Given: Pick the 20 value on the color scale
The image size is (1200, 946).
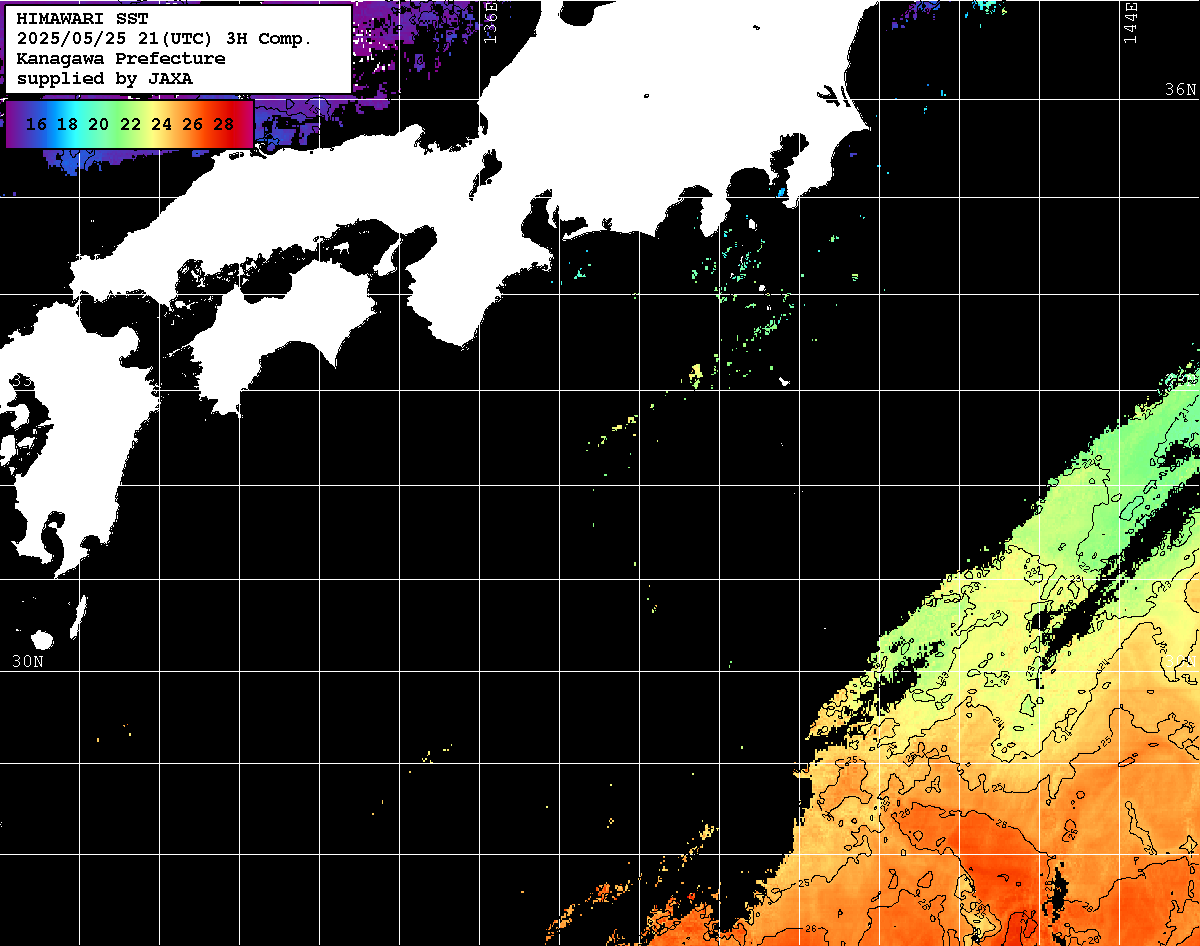Looking at the screenshot, I should tap(98, 125).
